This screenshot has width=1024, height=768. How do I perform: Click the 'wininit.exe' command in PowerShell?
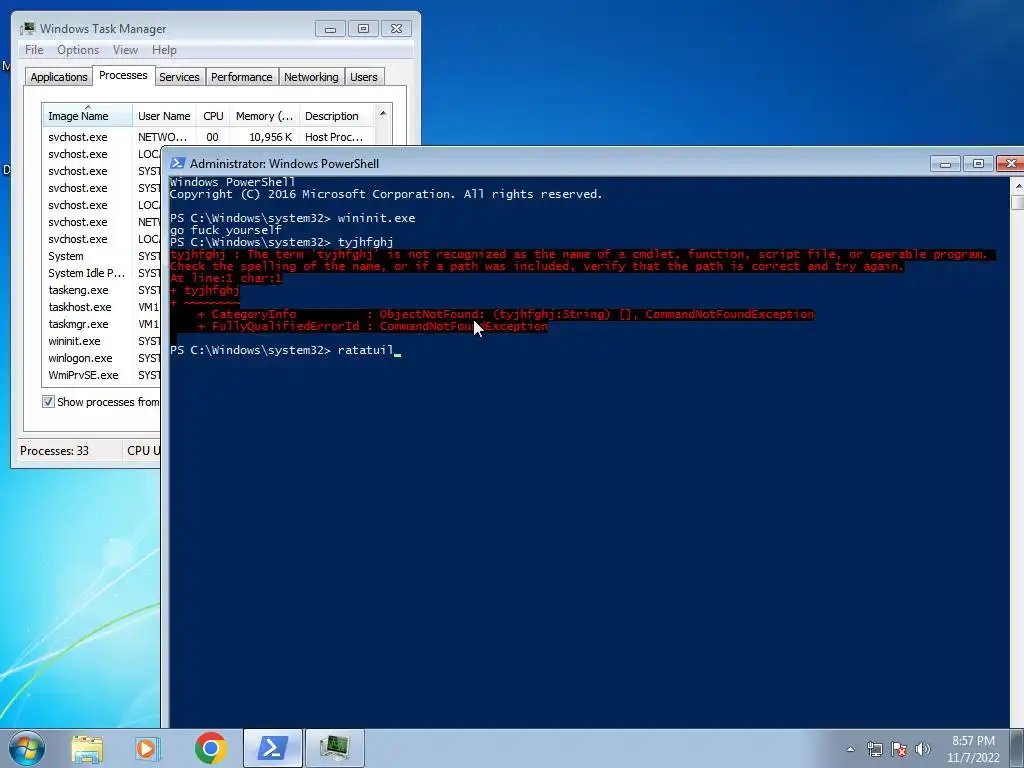pos(376,218)
